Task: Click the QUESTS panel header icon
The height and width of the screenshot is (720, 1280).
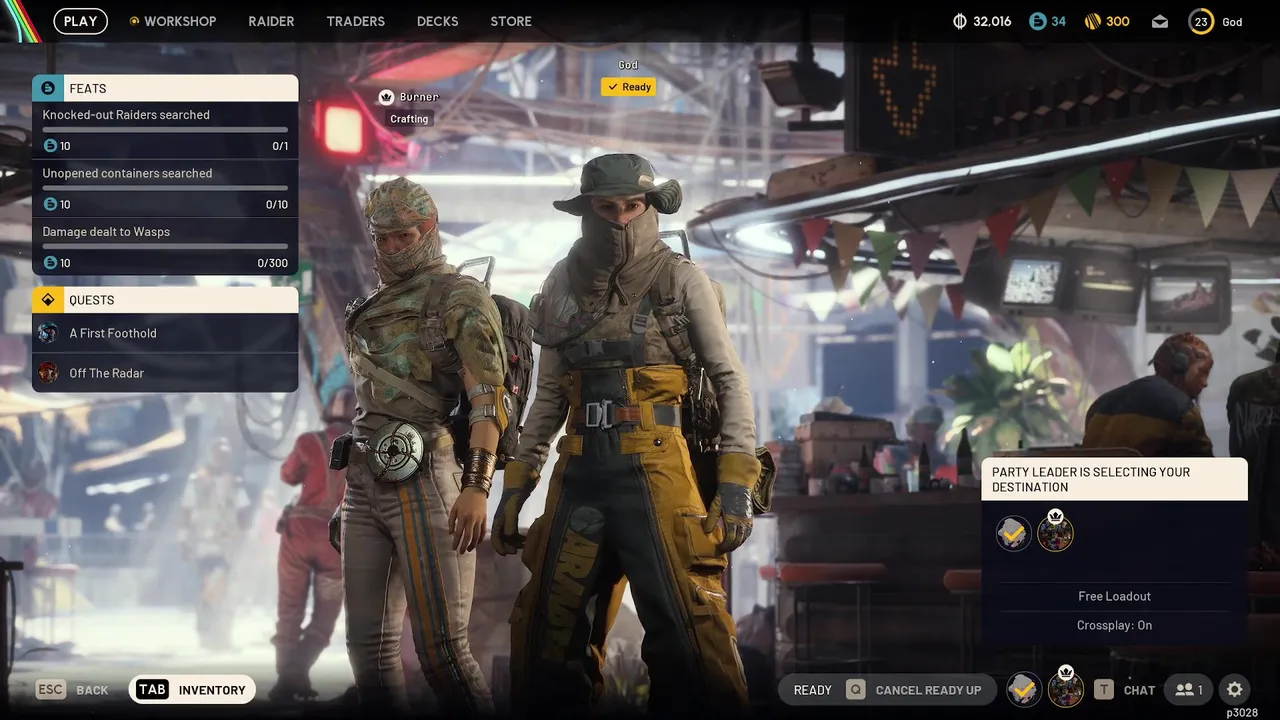Action: pyautogui.click(x=48, y=300)
